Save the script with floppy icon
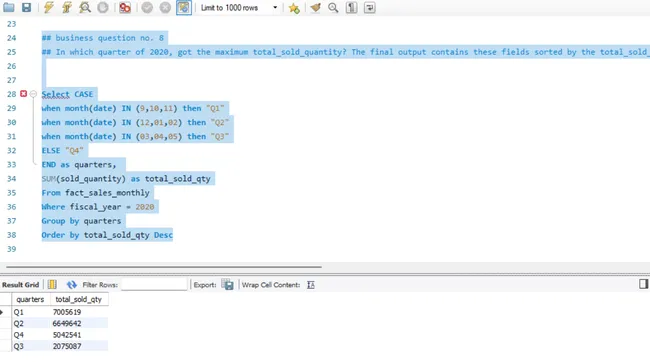Screen dimensions: 650x362 [x=27, y=7]
